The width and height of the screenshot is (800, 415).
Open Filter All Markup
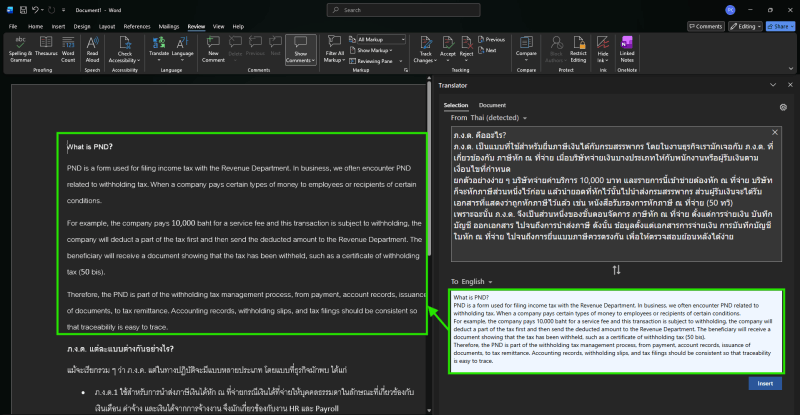click(335, 50)
